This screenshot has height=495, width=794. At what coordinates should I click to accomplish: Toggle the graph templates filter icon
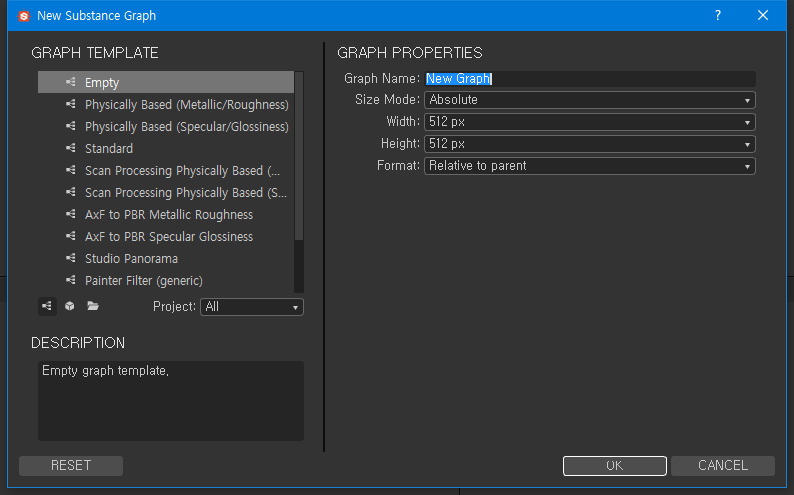tap(47, 306)
